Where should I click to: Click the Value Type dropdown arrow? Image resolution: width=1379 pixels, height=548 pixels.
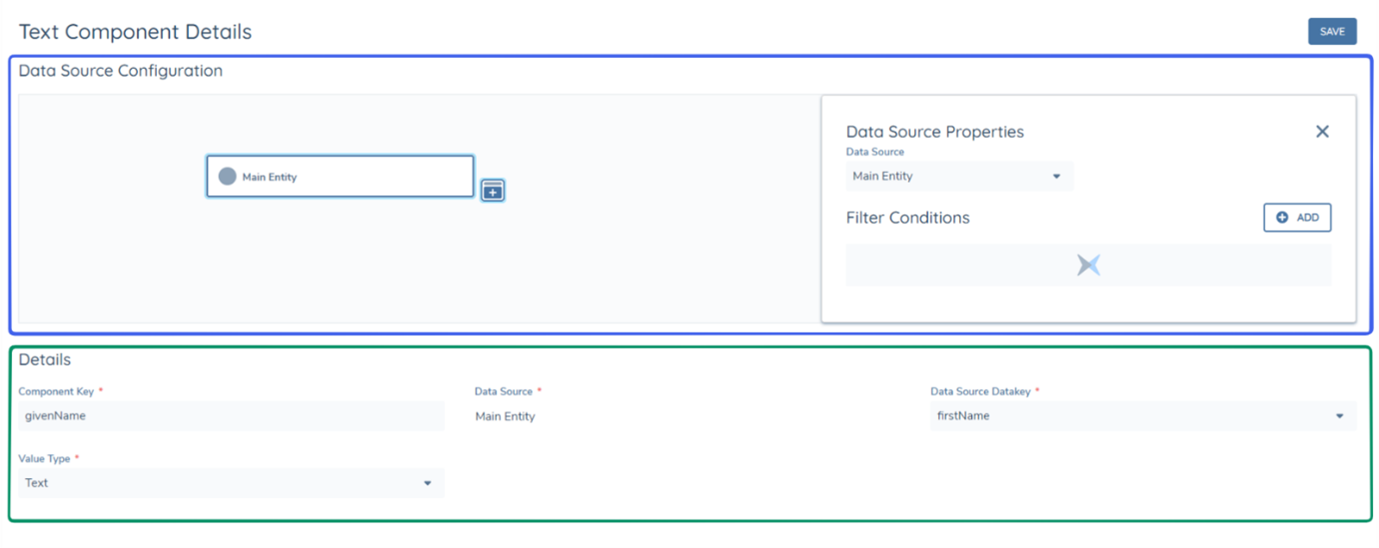coord(427,483)
